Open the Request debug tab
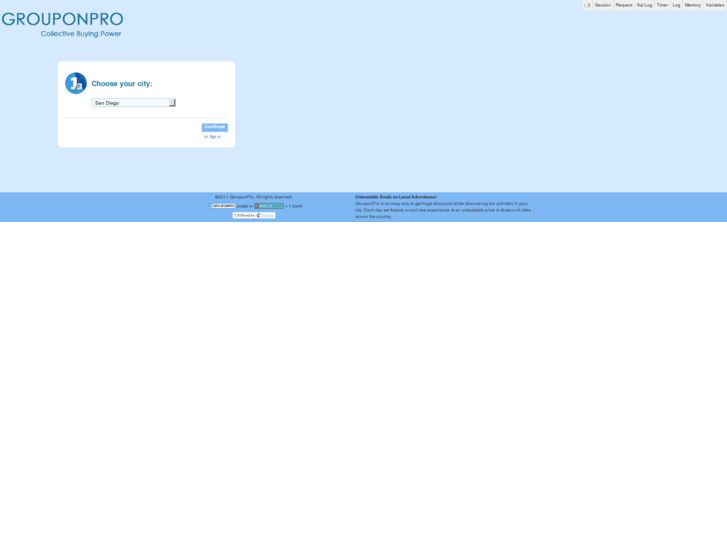Screen dimensions: 727x545 point(624,5)
